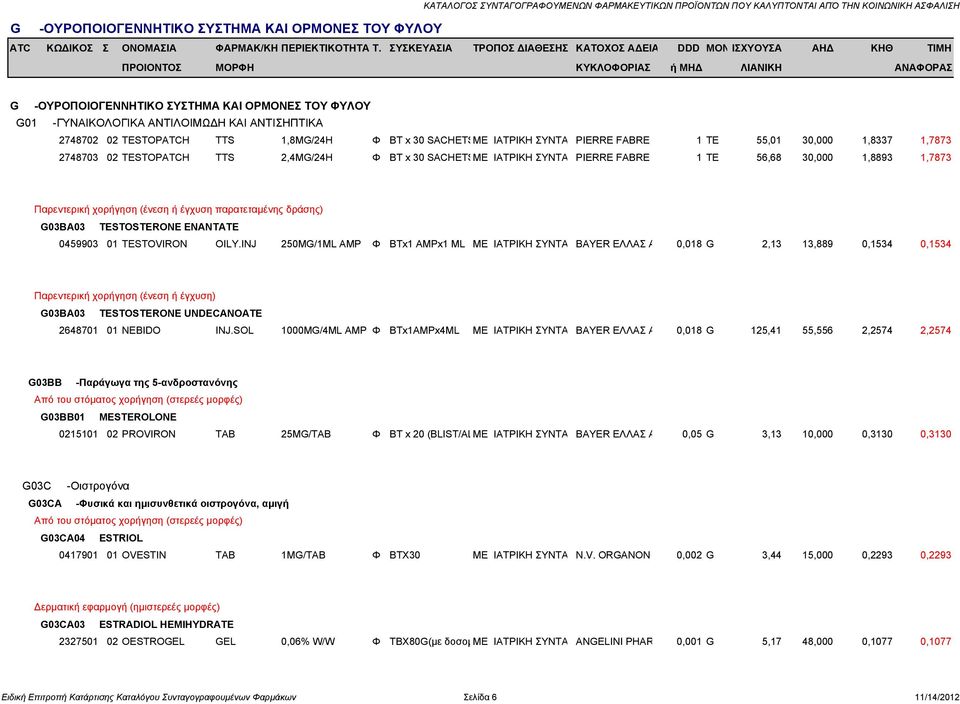The height and width of the screenshot is (704, 960).
Task: Click the ΑΗΔ value 13,889
Action: click(817, 244)
